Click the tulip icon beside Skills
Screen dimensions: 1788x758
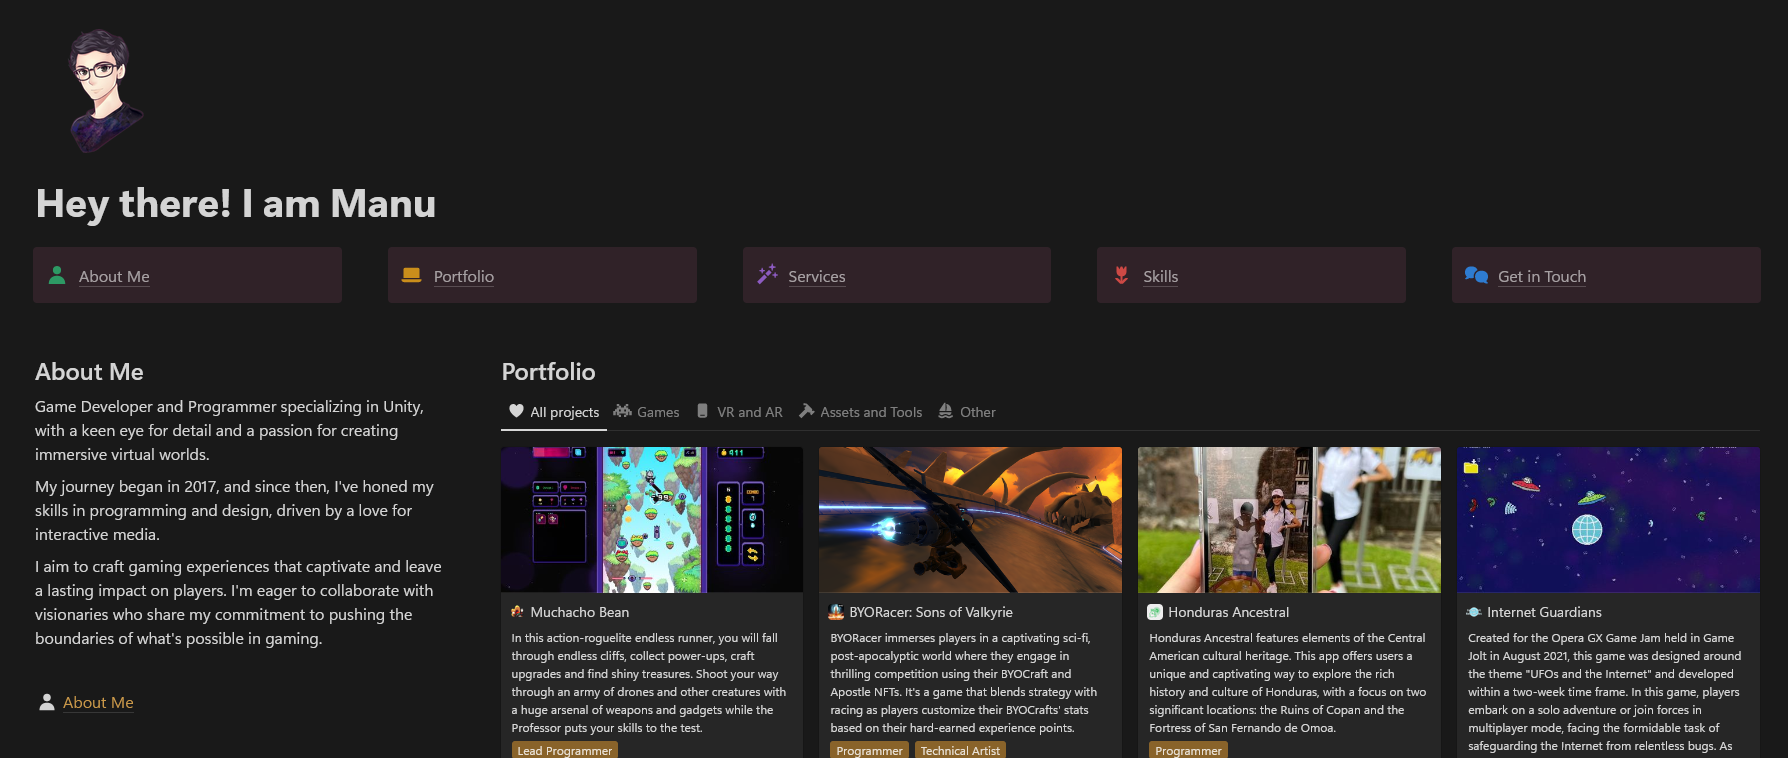pyautogui.click(x=1122, y=275)
